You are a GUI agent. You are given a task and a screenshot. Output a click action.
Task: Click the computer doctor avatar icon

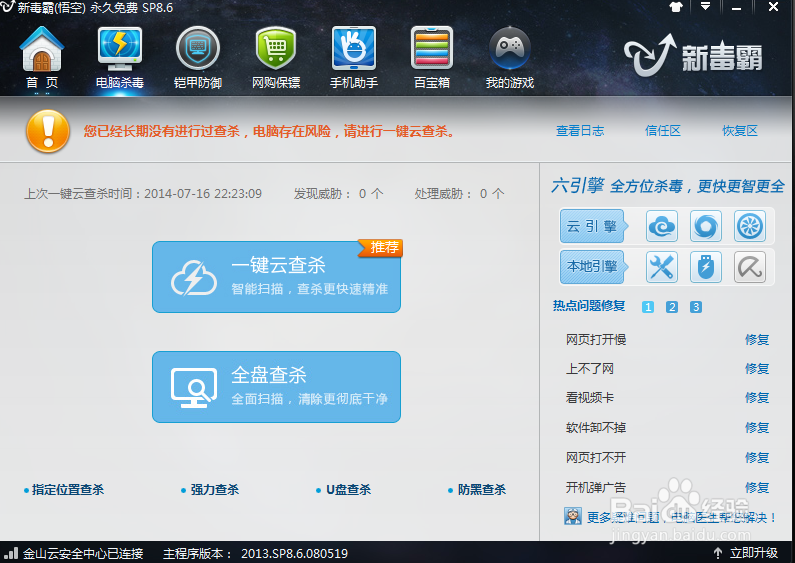[573, 516]
